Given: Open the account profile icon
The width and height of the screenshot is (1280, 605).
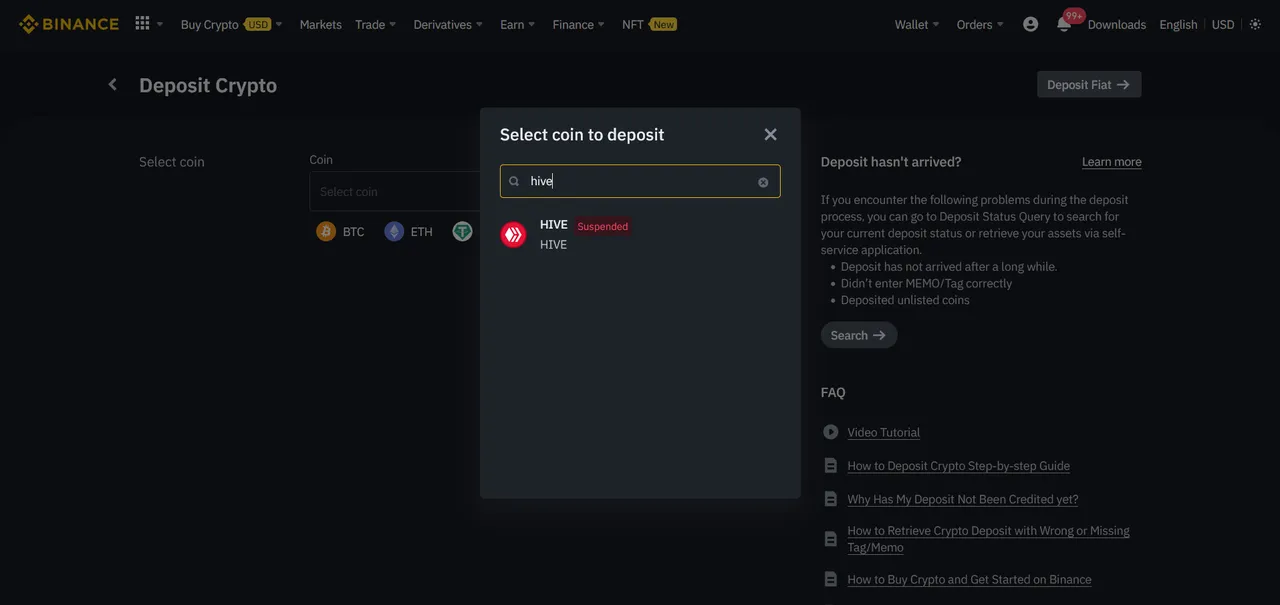Looking at the screenshot, I should pos(1031,24).
